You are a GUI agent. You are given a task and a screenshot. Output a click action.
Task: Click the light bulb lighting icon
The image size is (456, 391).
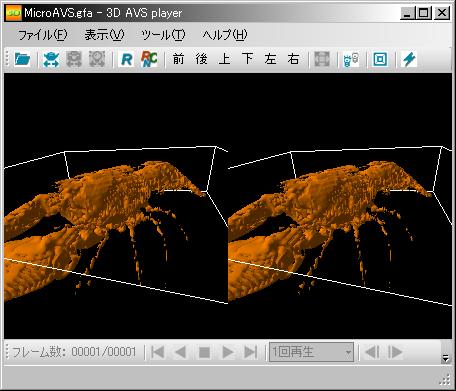[x=351, y=59]
